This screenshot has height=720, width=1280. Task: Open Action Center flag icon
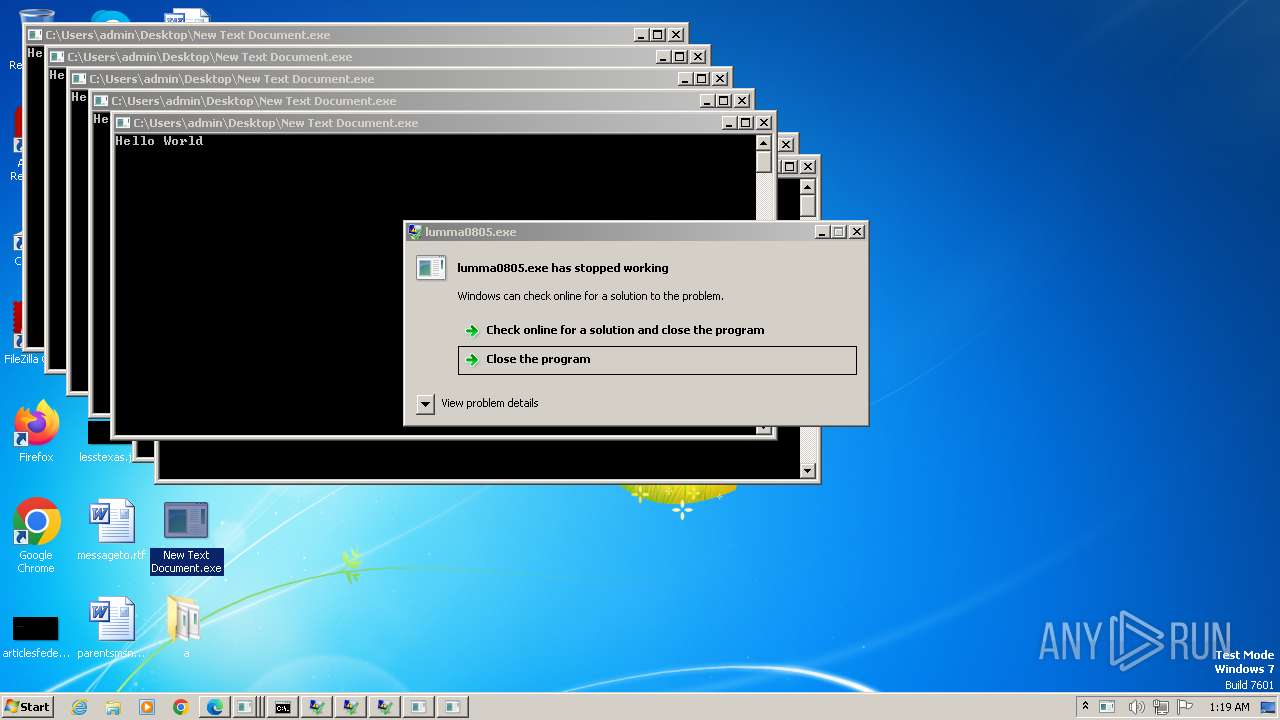(x=1185, y=707)
